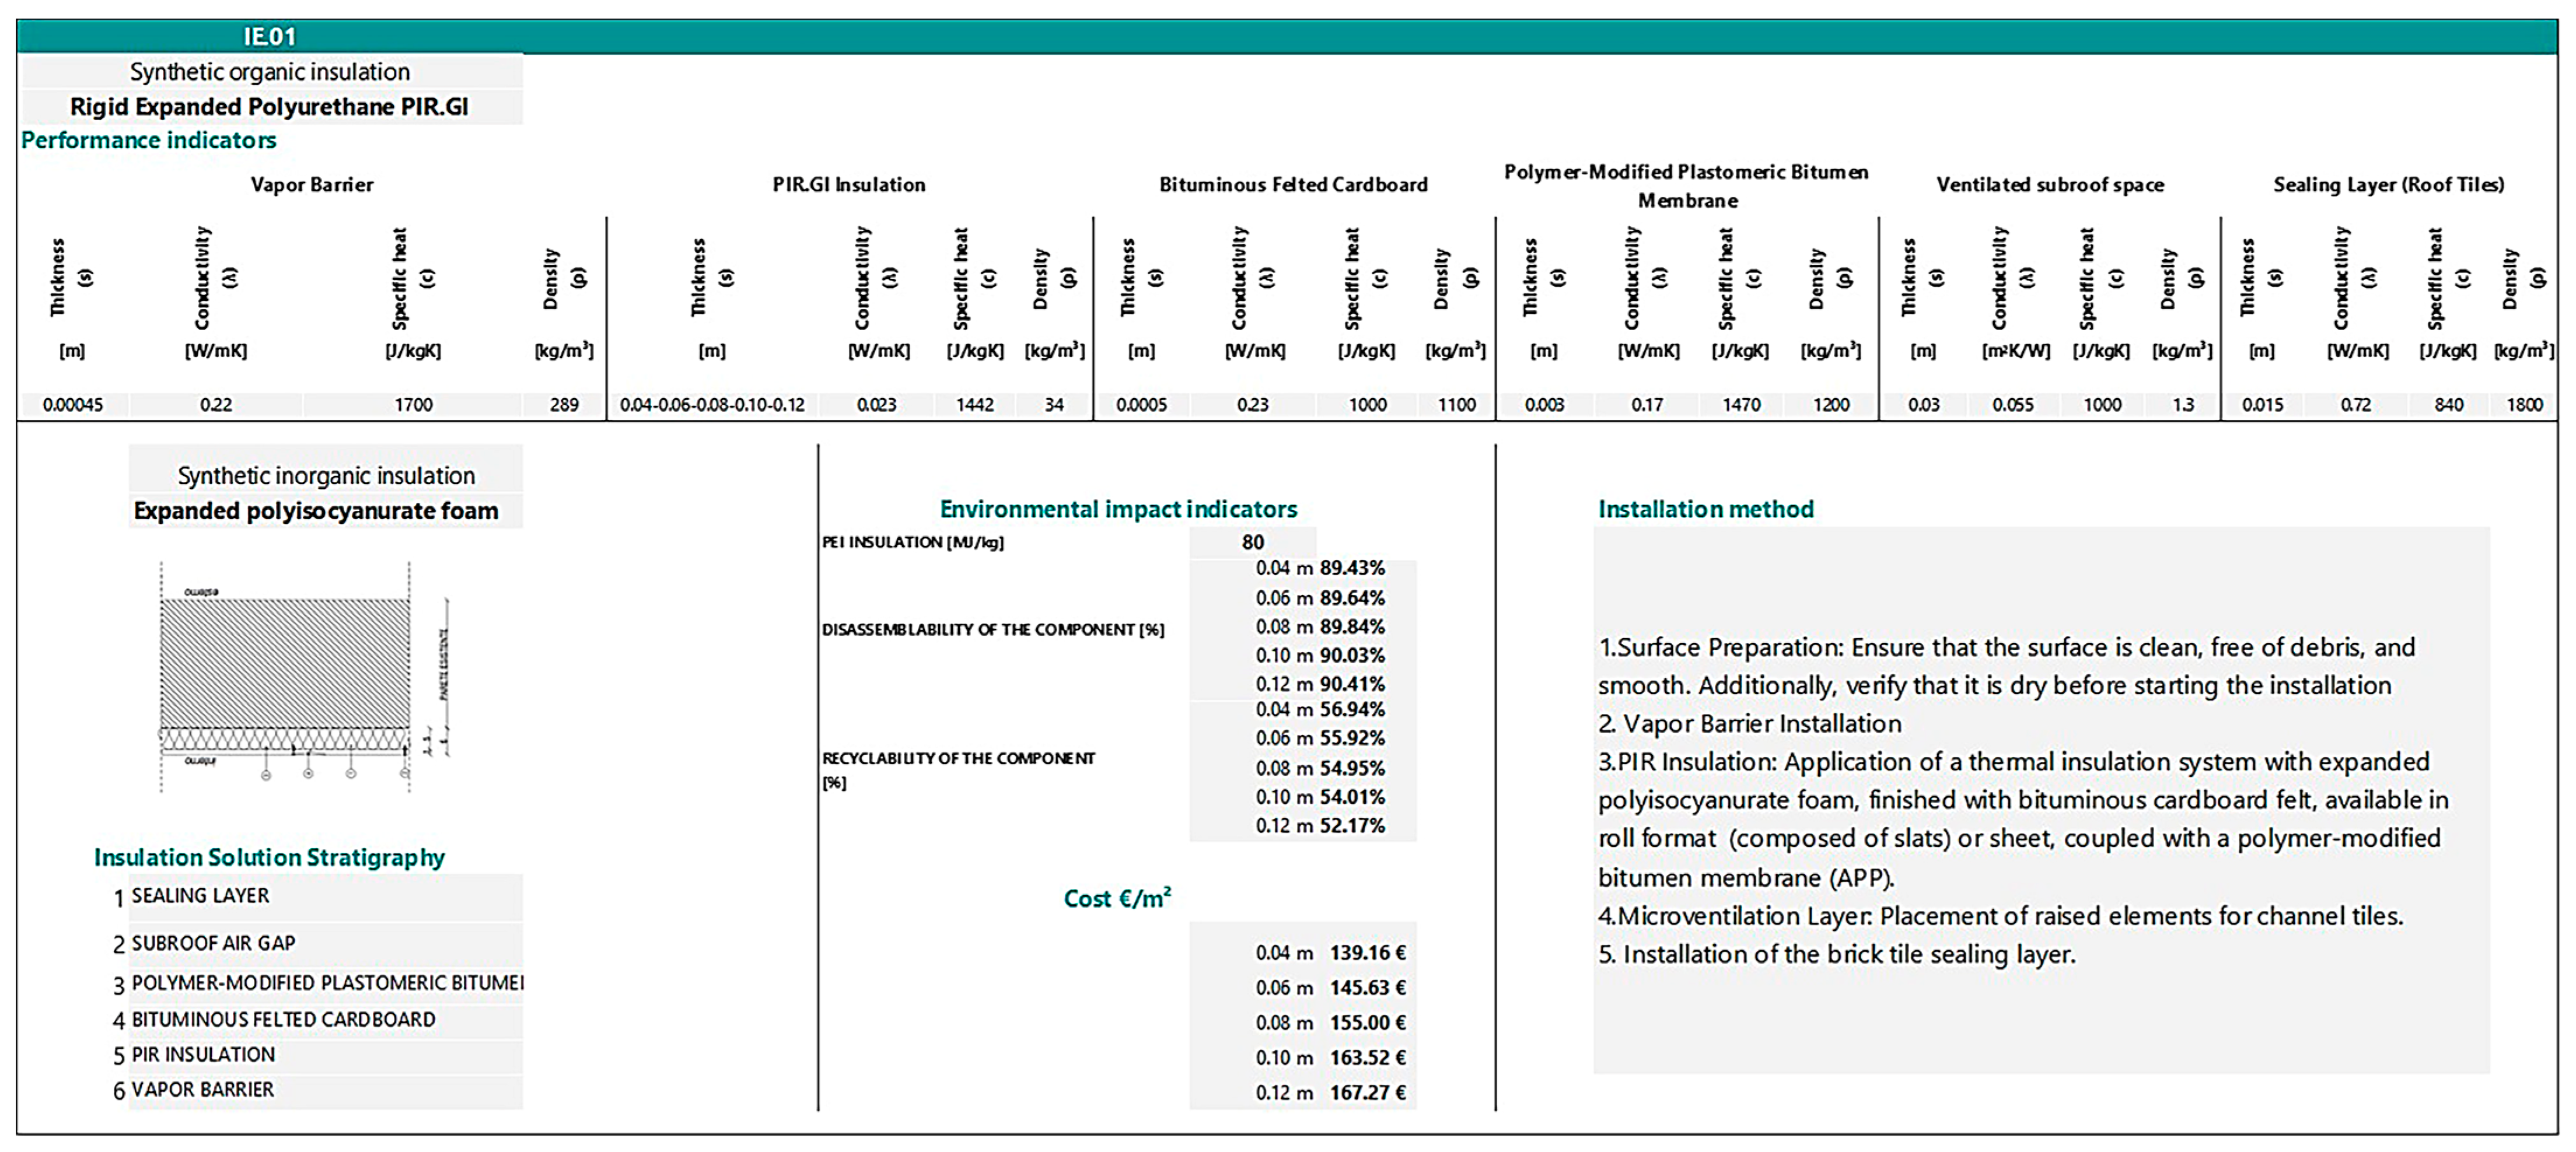
Task: Select the cost 139.16 € cell
Action: [x=1367, y=953]
